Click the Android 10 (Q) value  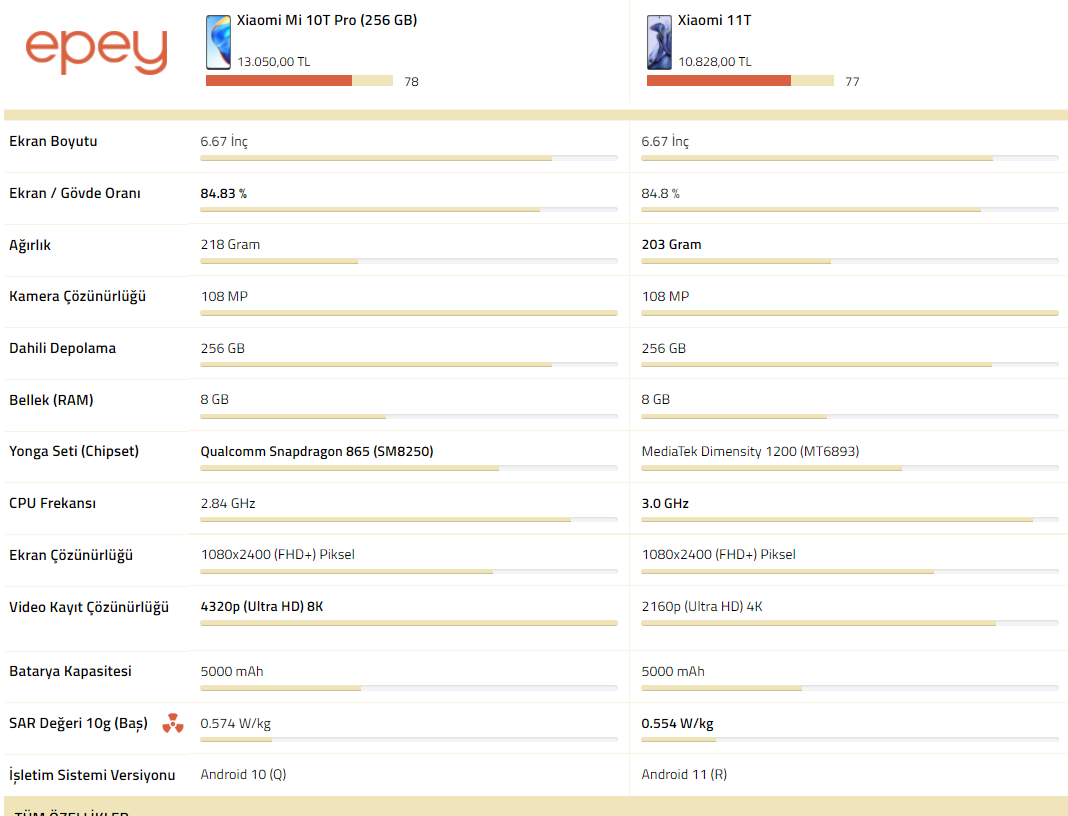click(243, 774)
